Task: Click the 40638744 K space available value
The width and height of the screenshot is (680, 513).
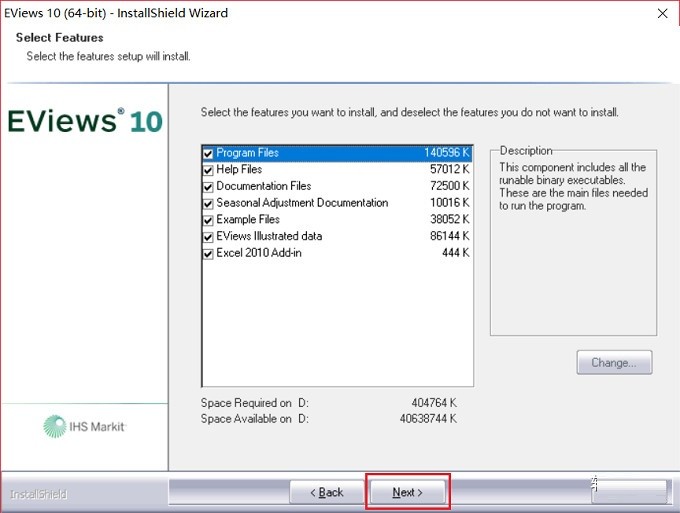Action: [428, 419]
